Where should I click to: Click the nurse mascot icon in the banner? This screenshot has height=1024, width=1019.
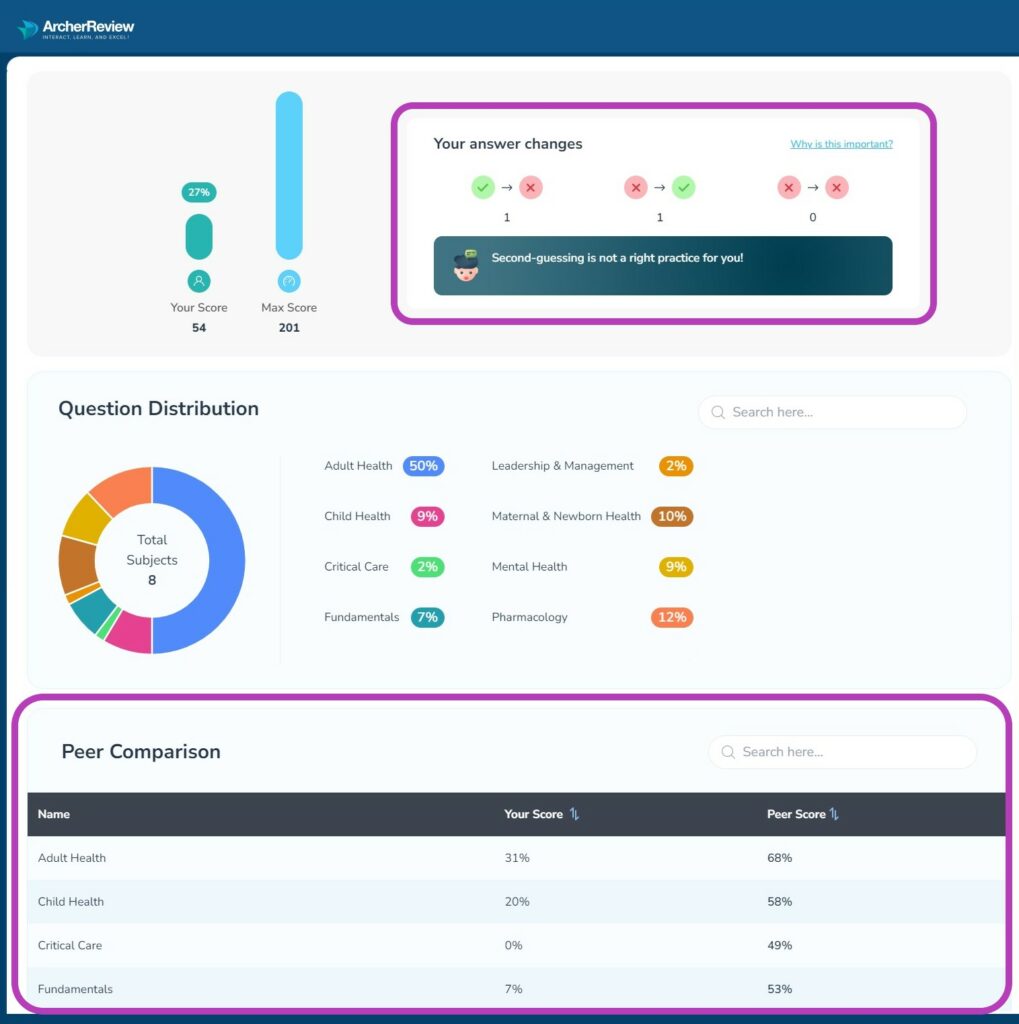(x=466, y=265)
